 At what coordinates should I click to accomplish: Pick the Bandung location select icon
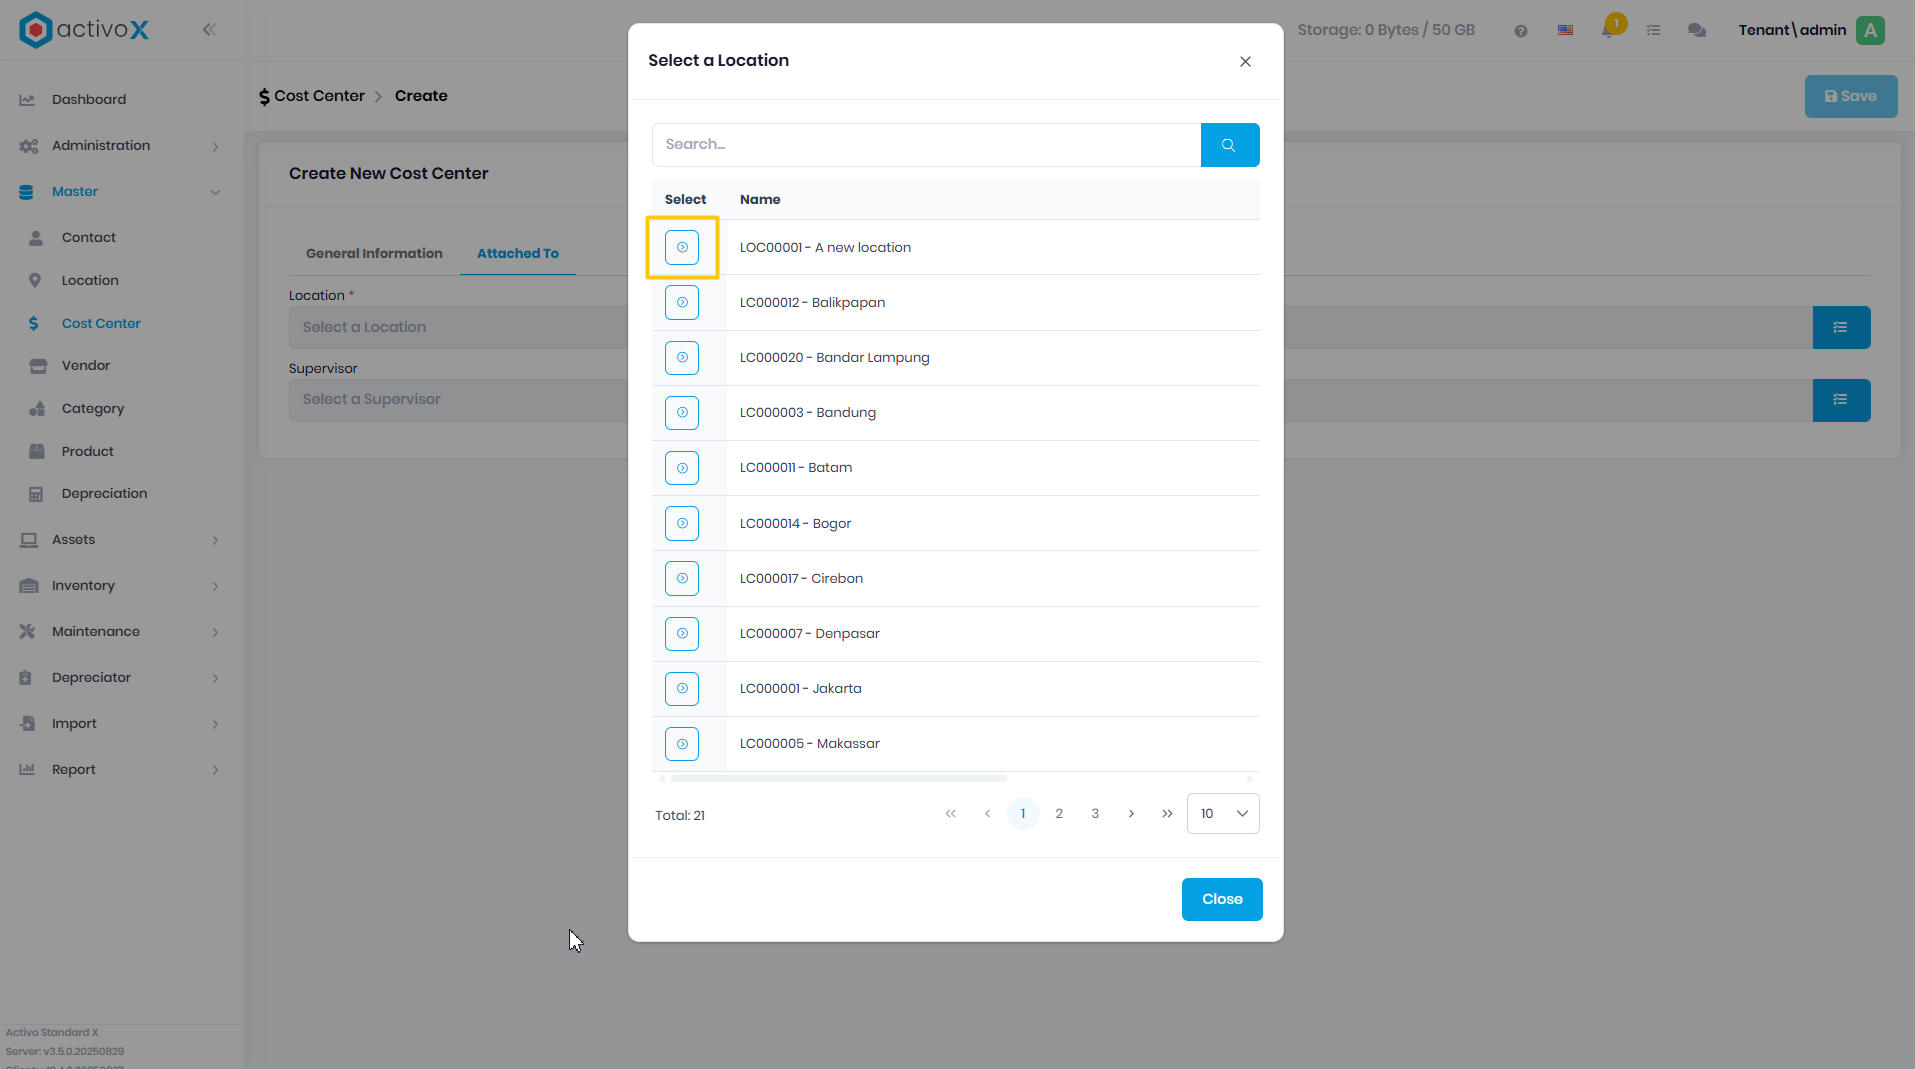tap(682, 412)
